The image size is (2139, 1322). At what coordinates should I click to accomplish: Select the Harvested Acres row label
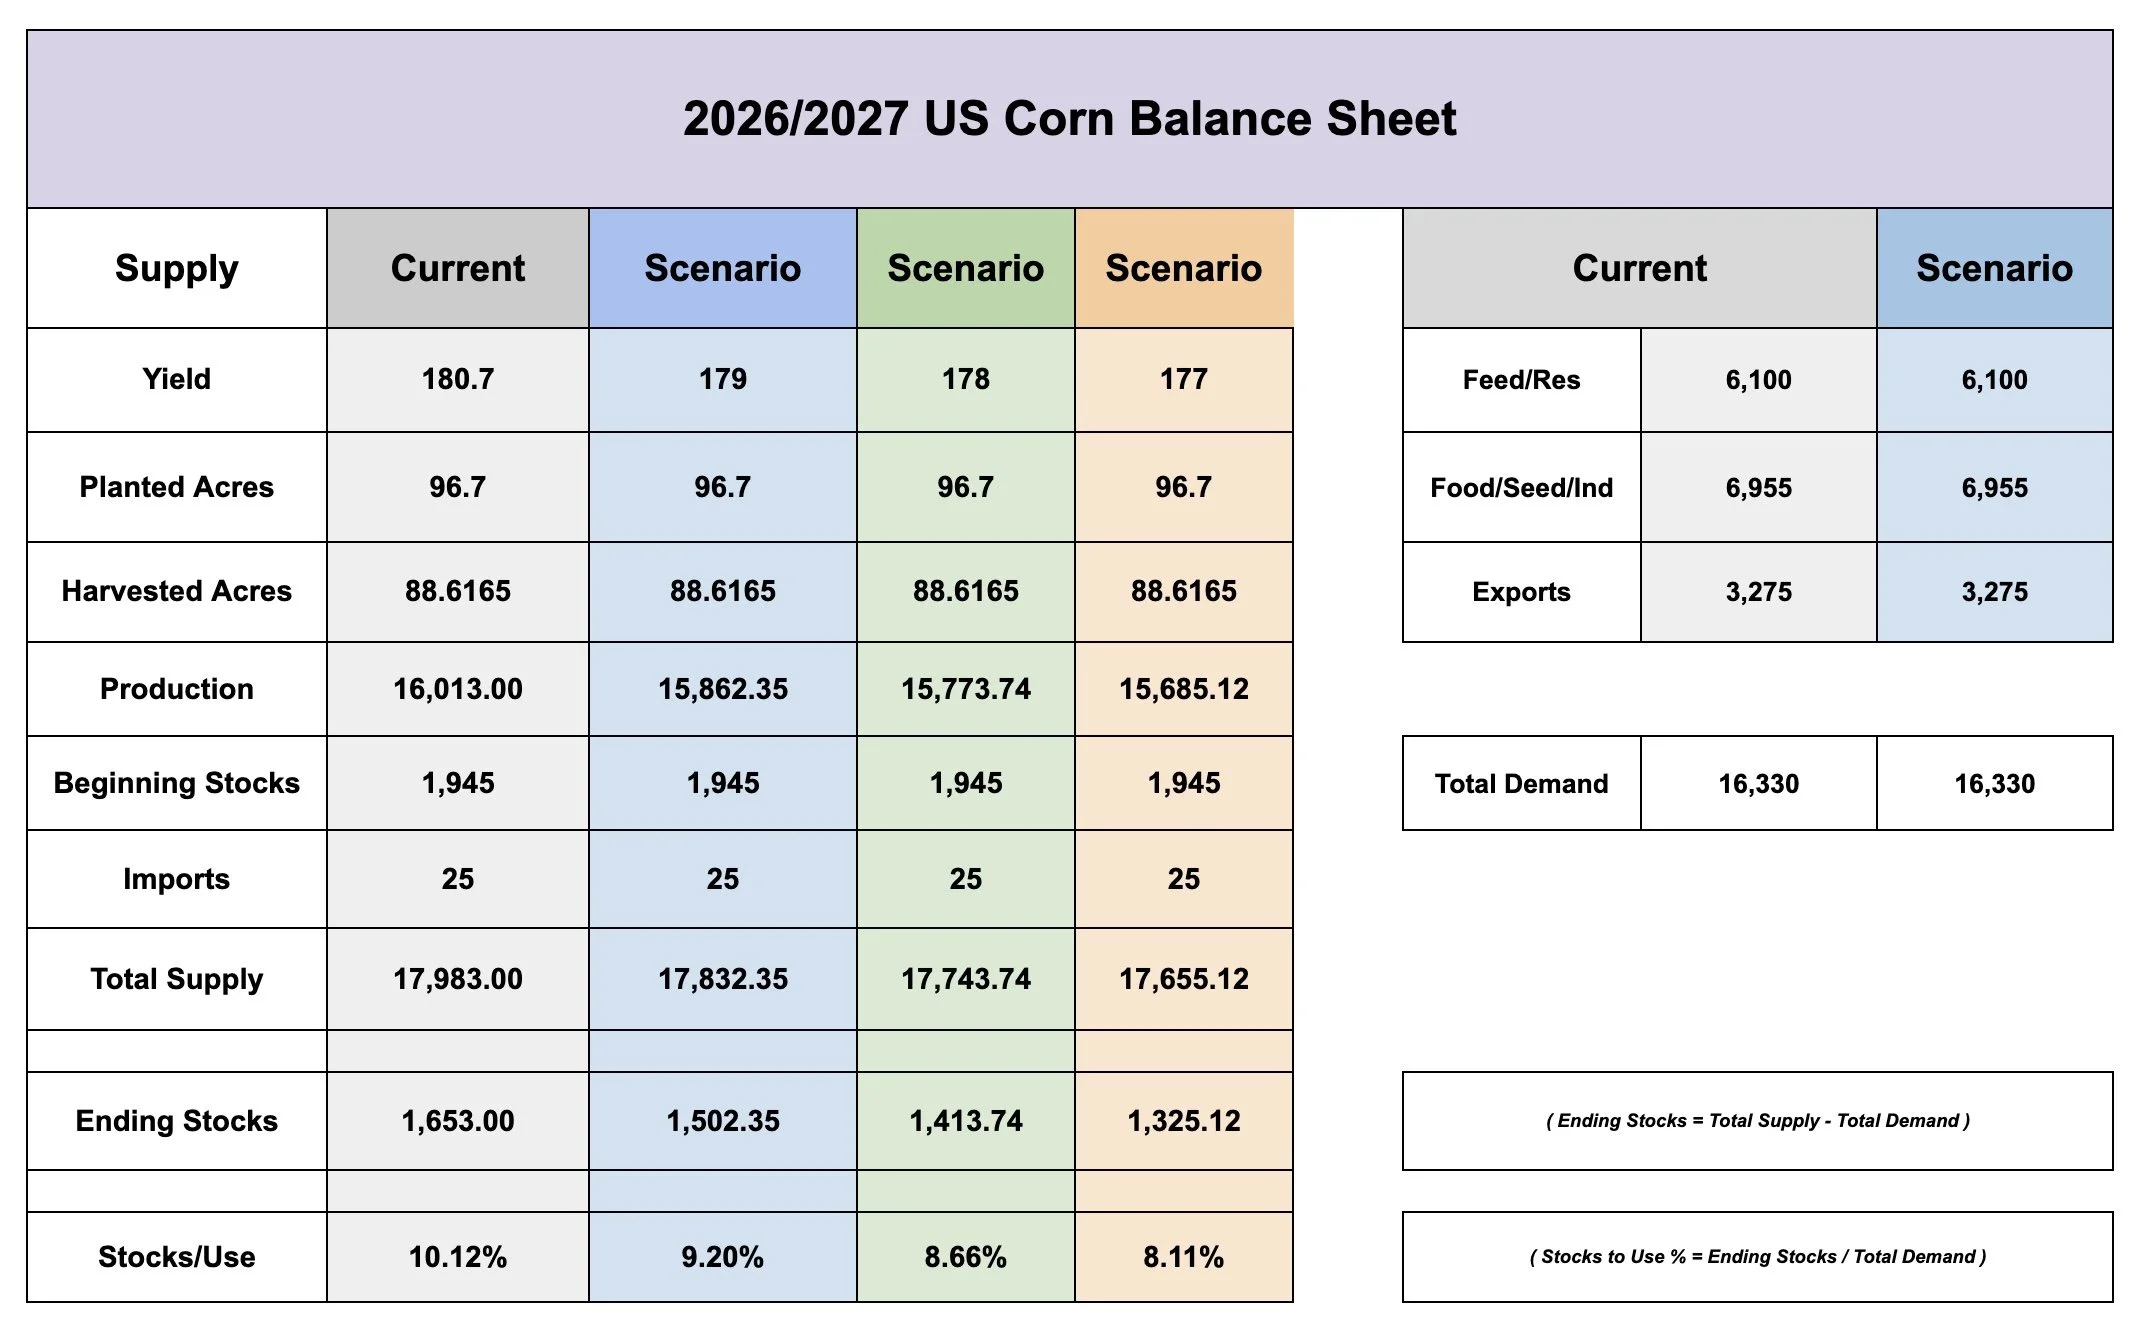177,592
